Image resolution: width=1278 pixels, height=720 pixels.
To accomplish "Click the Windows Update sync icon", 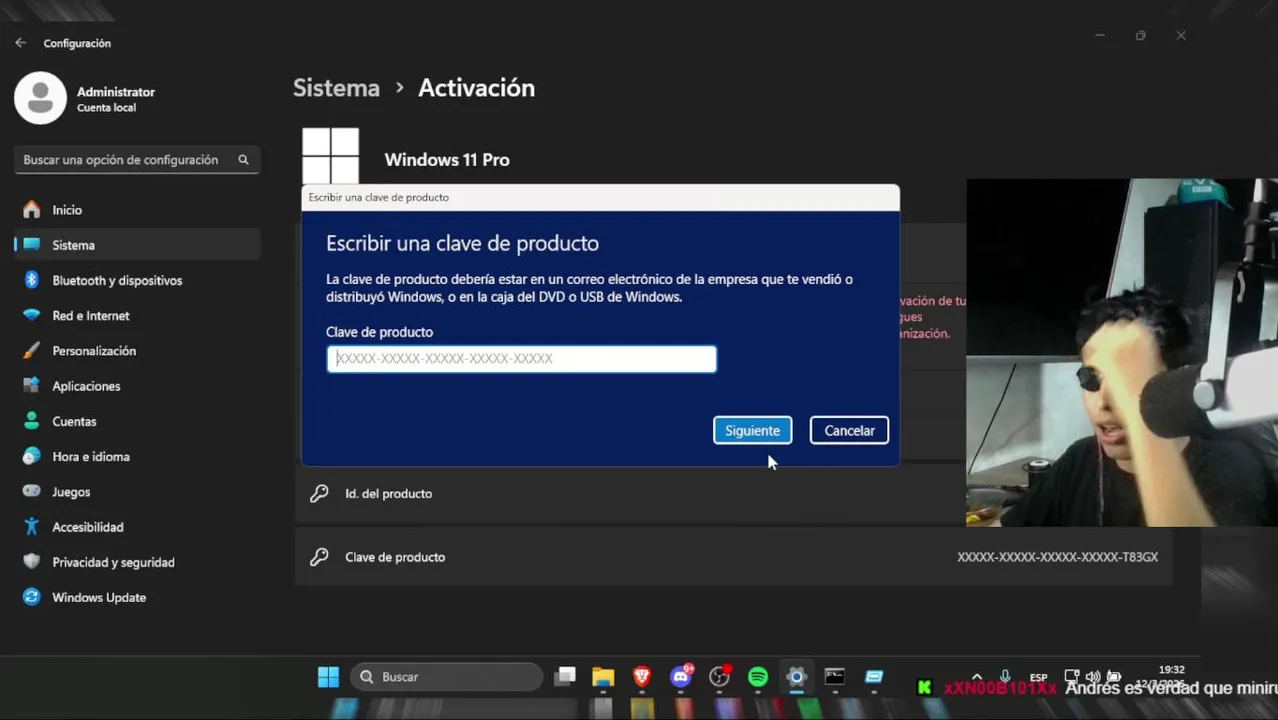I will click(32, 597).
